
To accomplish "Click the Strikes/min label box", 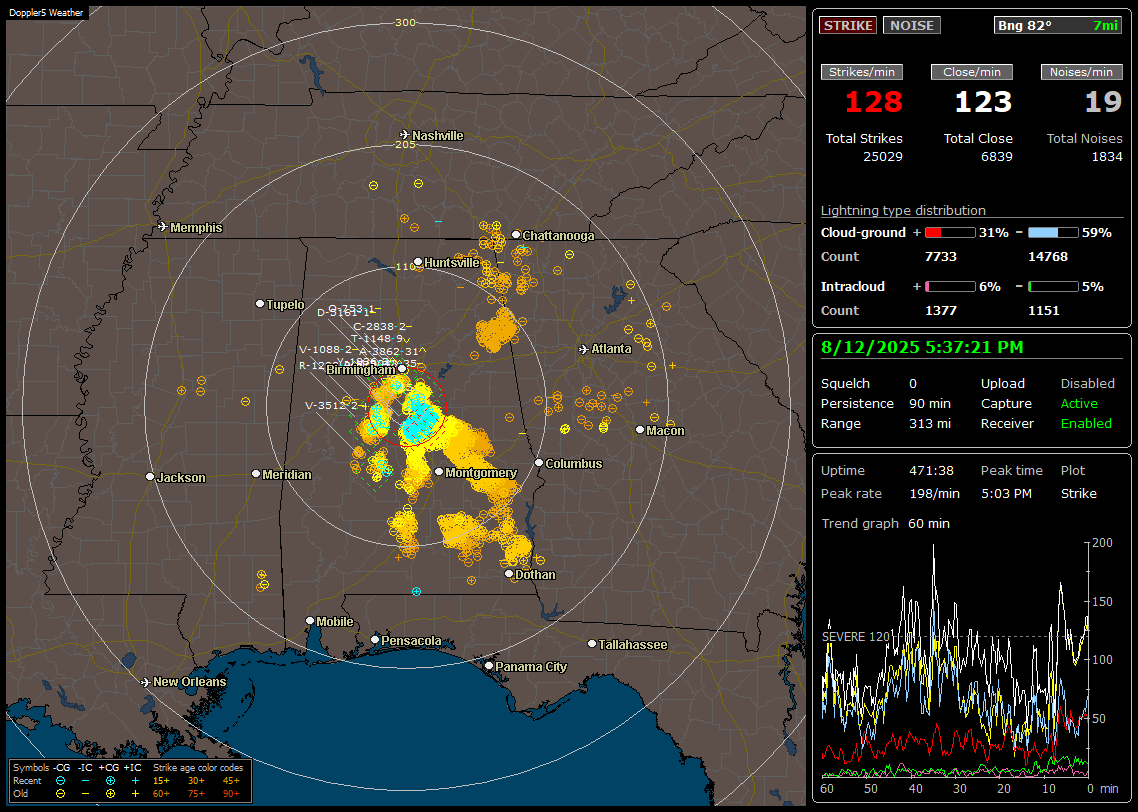I will pos(861,72).
